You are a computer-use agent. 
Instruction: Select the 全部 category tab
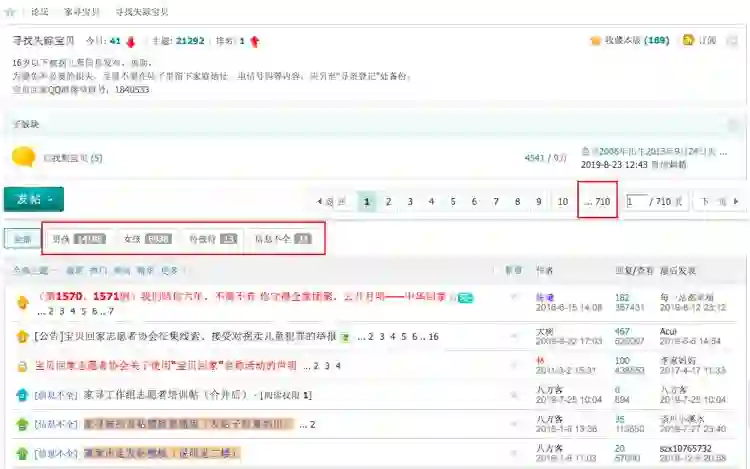pos(22,239)
